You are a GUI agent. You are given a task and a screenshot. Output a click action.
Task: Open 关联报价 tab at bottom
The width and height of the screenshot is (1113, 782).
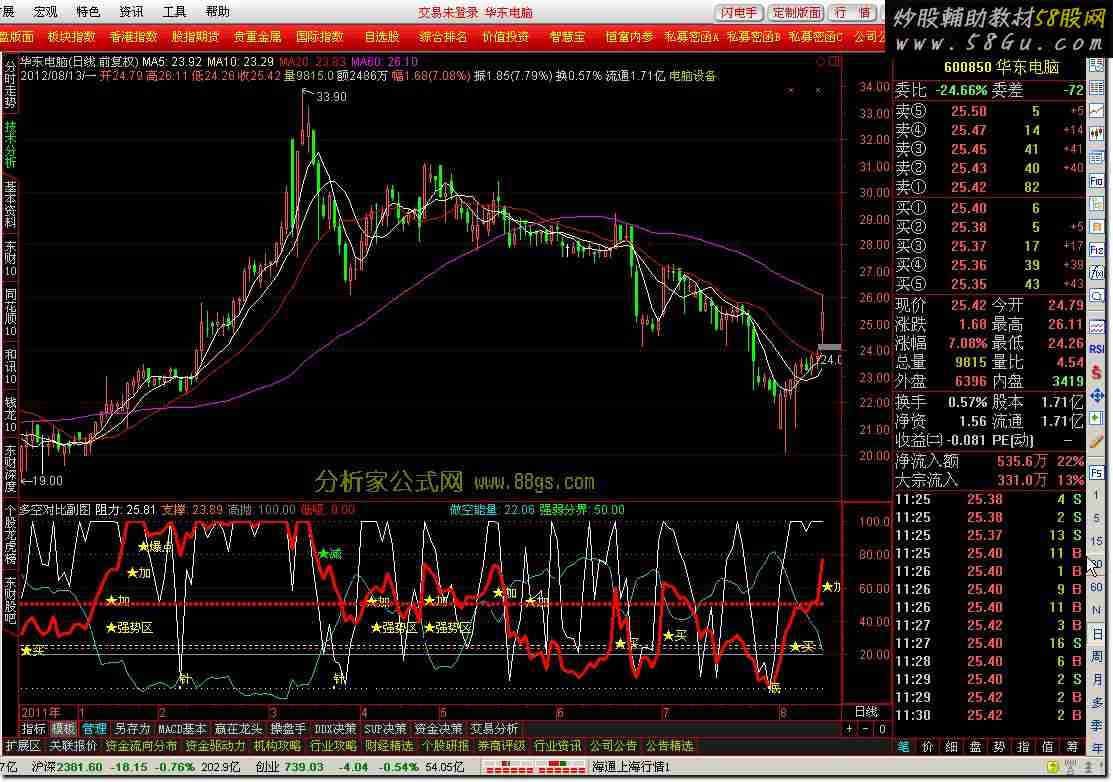tap(72, 746)
